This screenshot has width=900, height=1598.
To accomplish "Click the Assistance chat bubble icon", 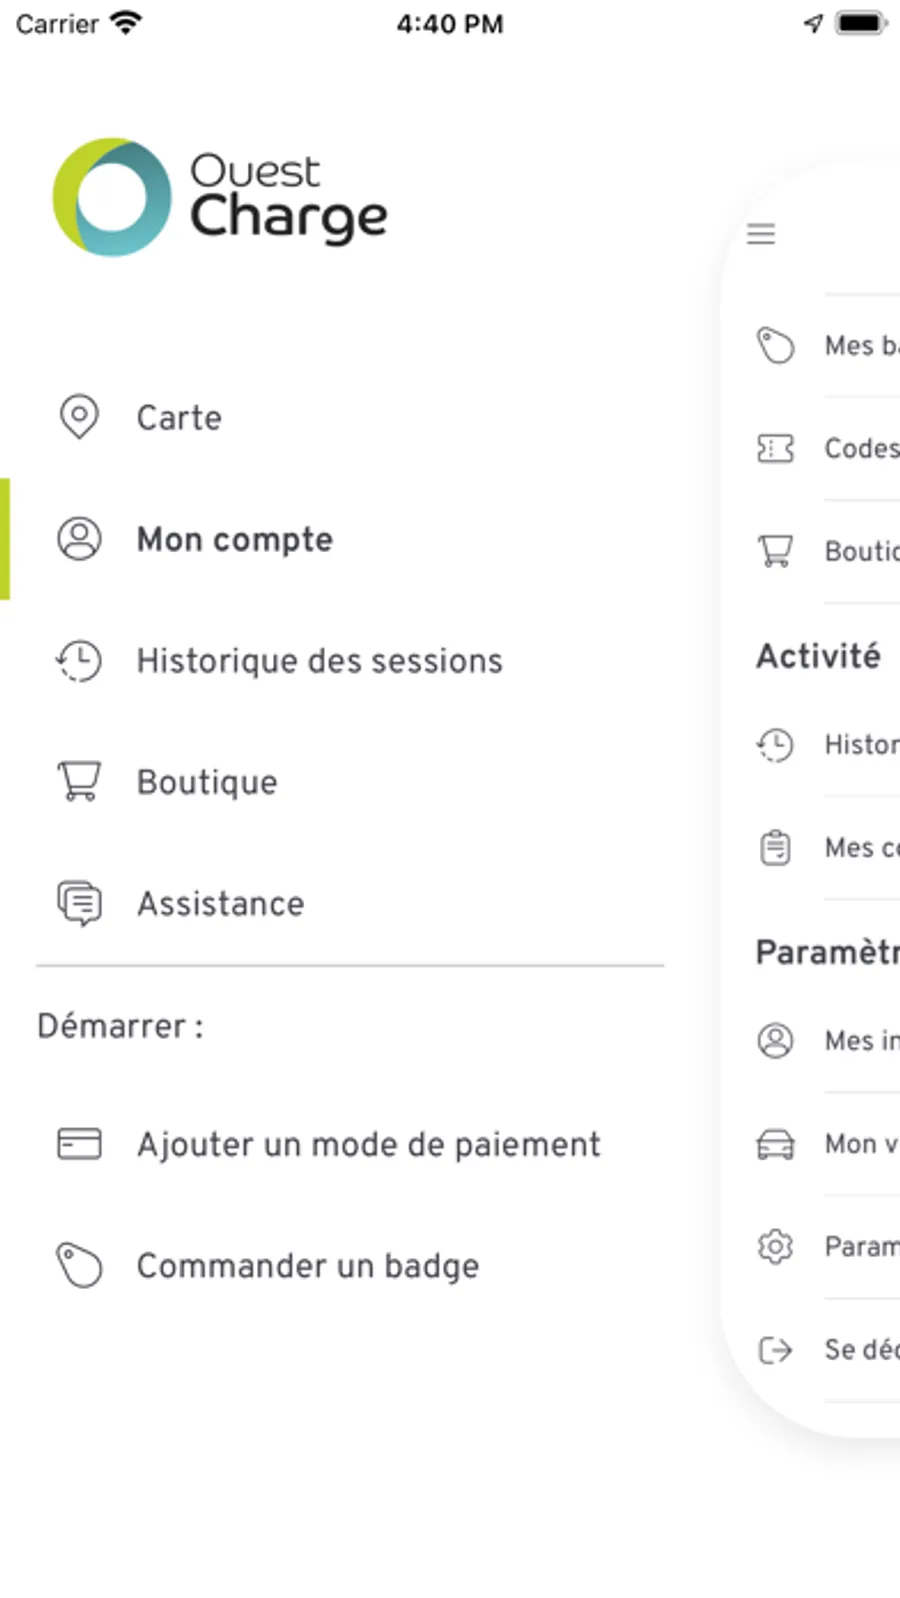I will pyautogui.click(x=79, y=903).
